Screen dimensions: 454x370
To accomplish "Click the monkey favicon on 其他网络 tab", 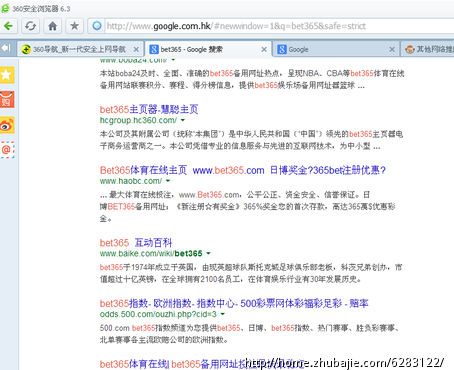I will pyautogui.click(x=410, y=49).
